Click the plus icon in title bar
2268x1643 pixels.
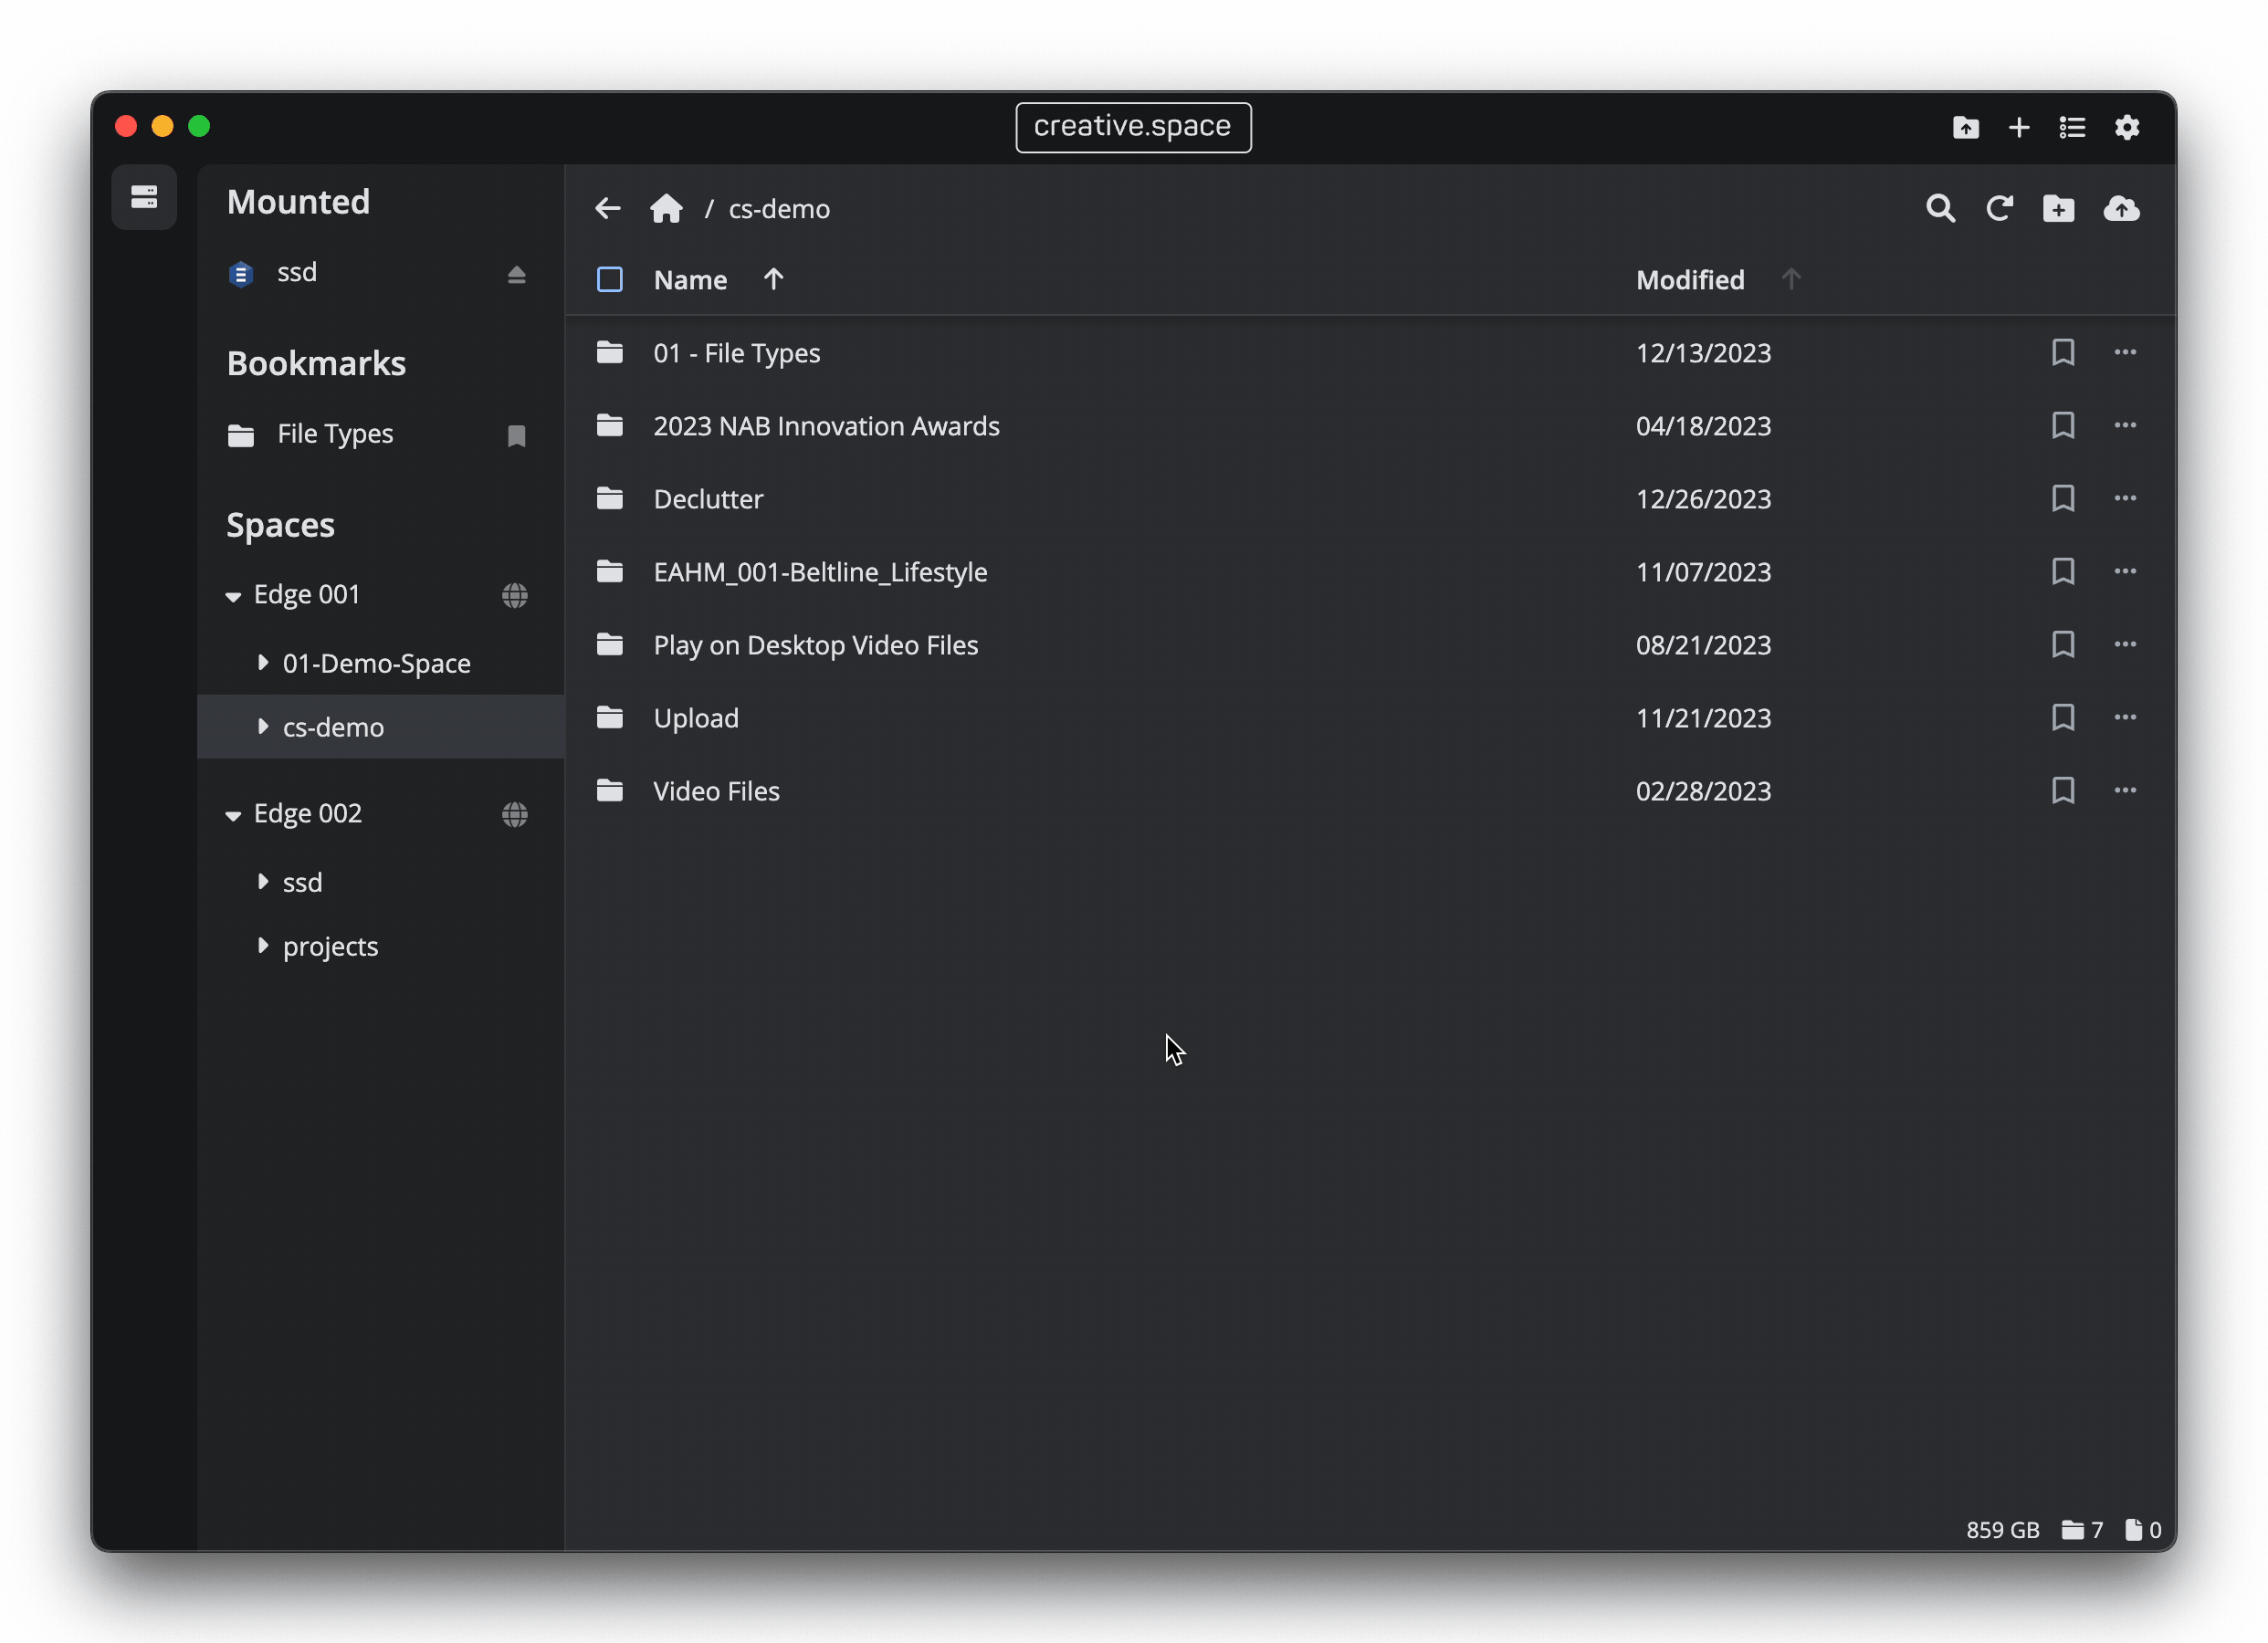2019,127
